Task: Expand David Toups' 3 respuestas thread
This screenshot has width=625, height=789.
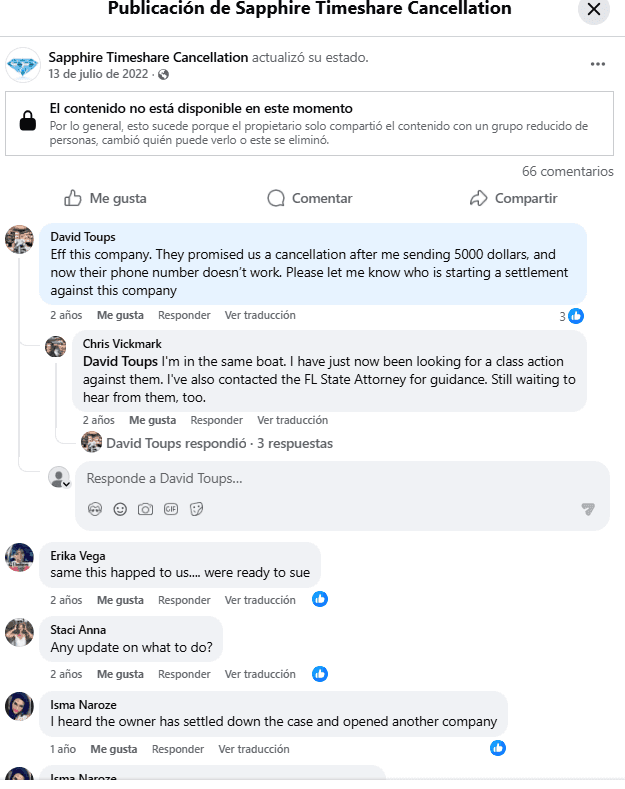Action: [219, 443]
